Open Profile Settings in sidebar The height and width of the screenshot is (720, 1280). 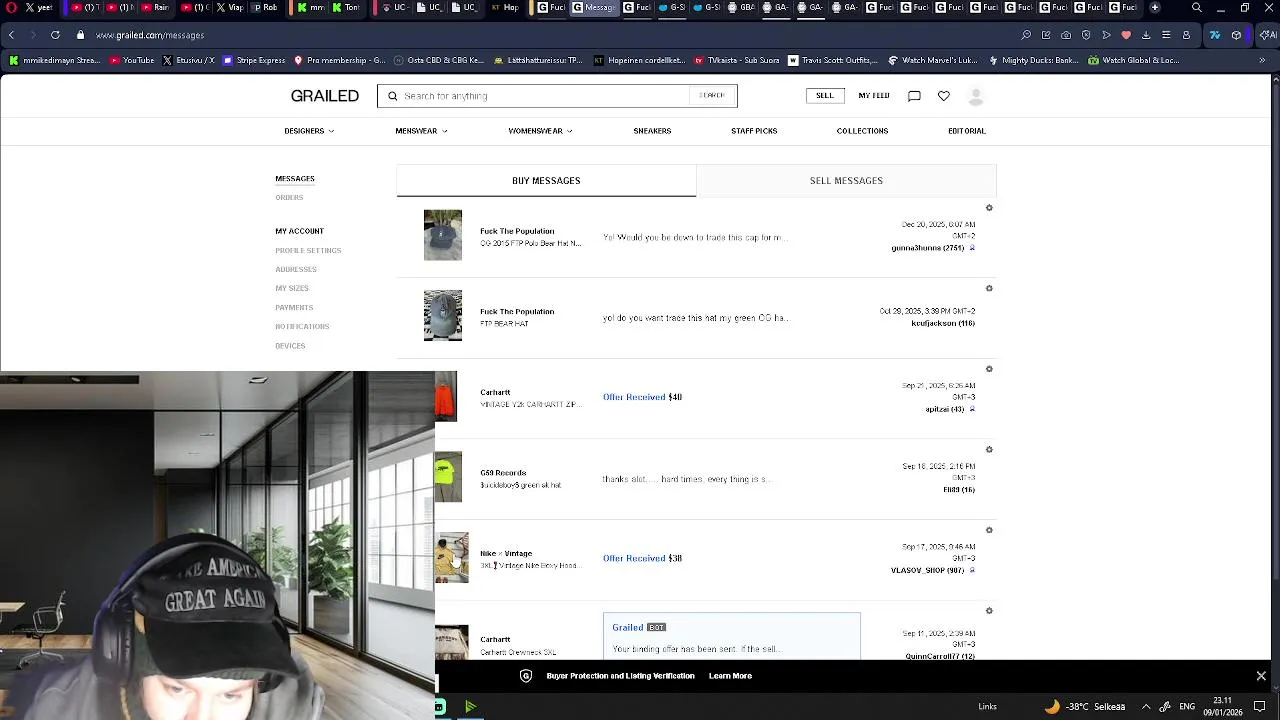pyautogui.click(x=308, y=251)
